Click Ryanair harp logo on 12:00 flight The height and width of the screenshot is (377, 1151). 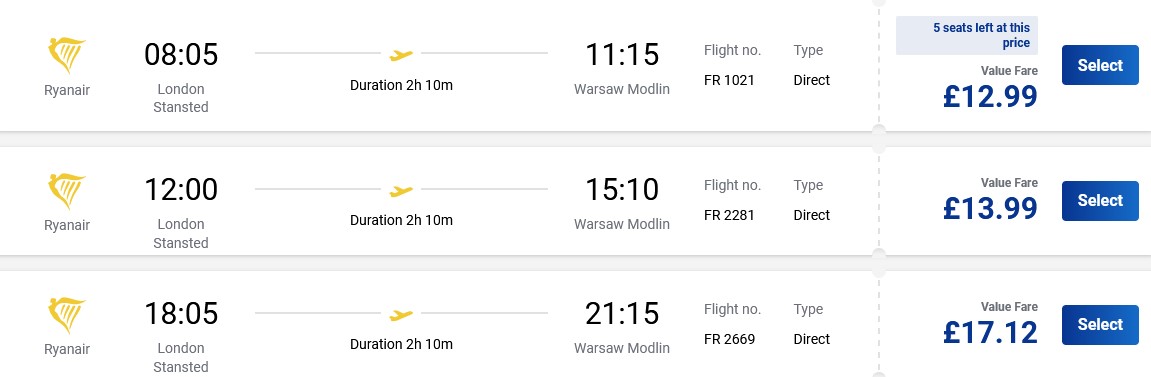click(67, 191)
